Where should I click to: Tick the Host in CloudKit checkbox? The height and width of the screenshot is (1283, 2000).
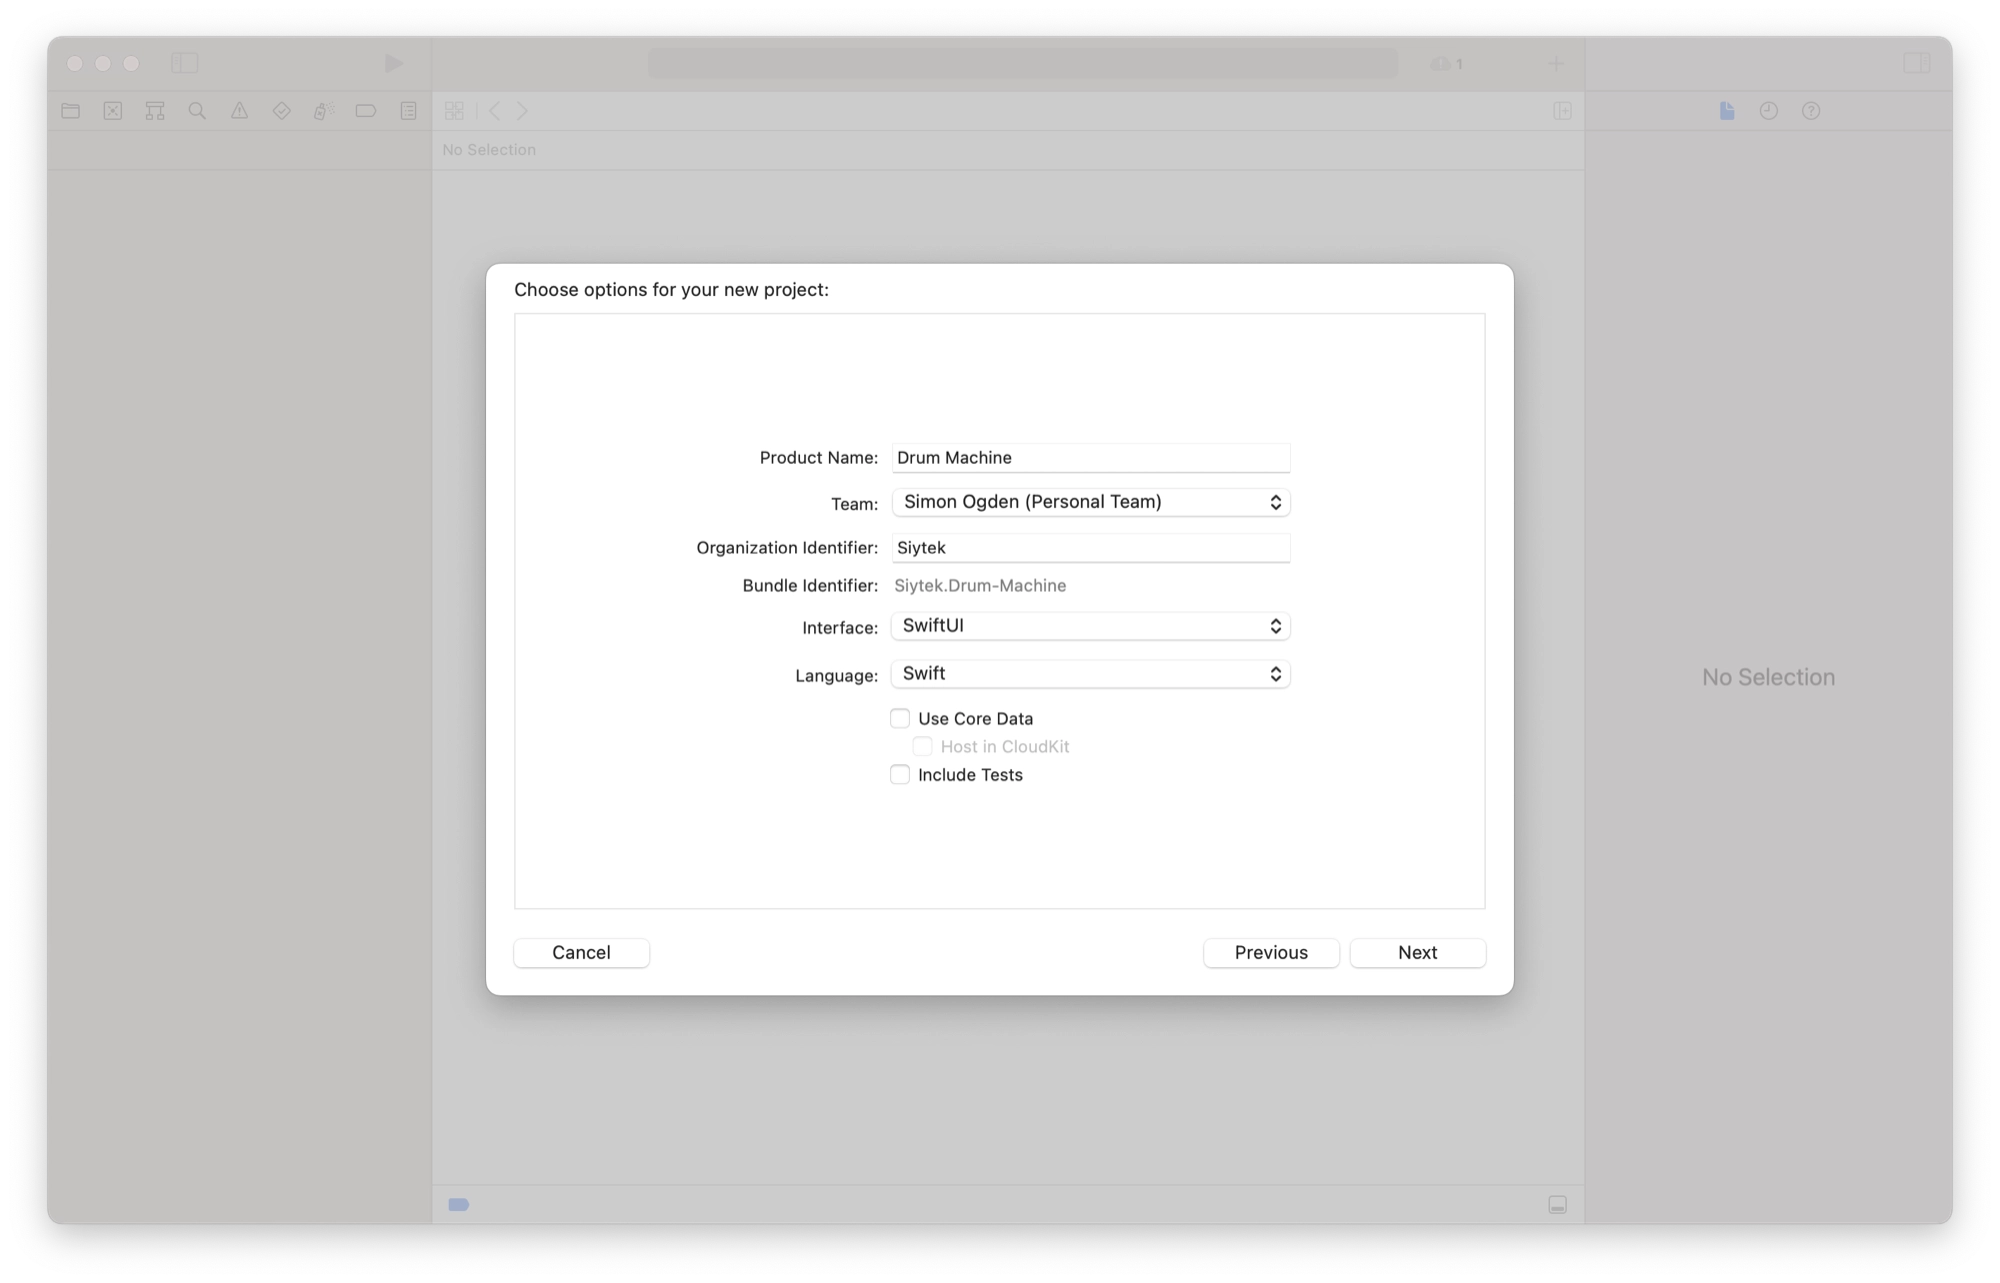[922, 746]
